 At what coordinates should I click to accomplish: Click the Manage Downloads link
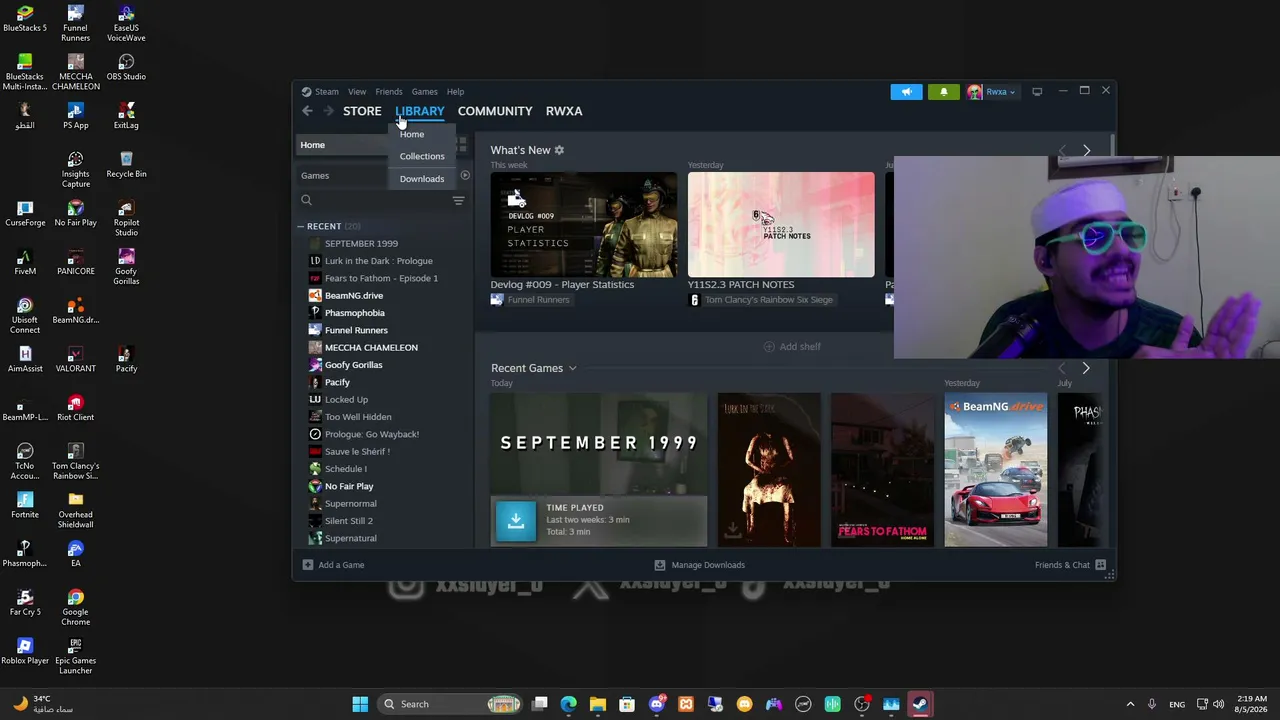pyautogui.click(x=708, y=565)
